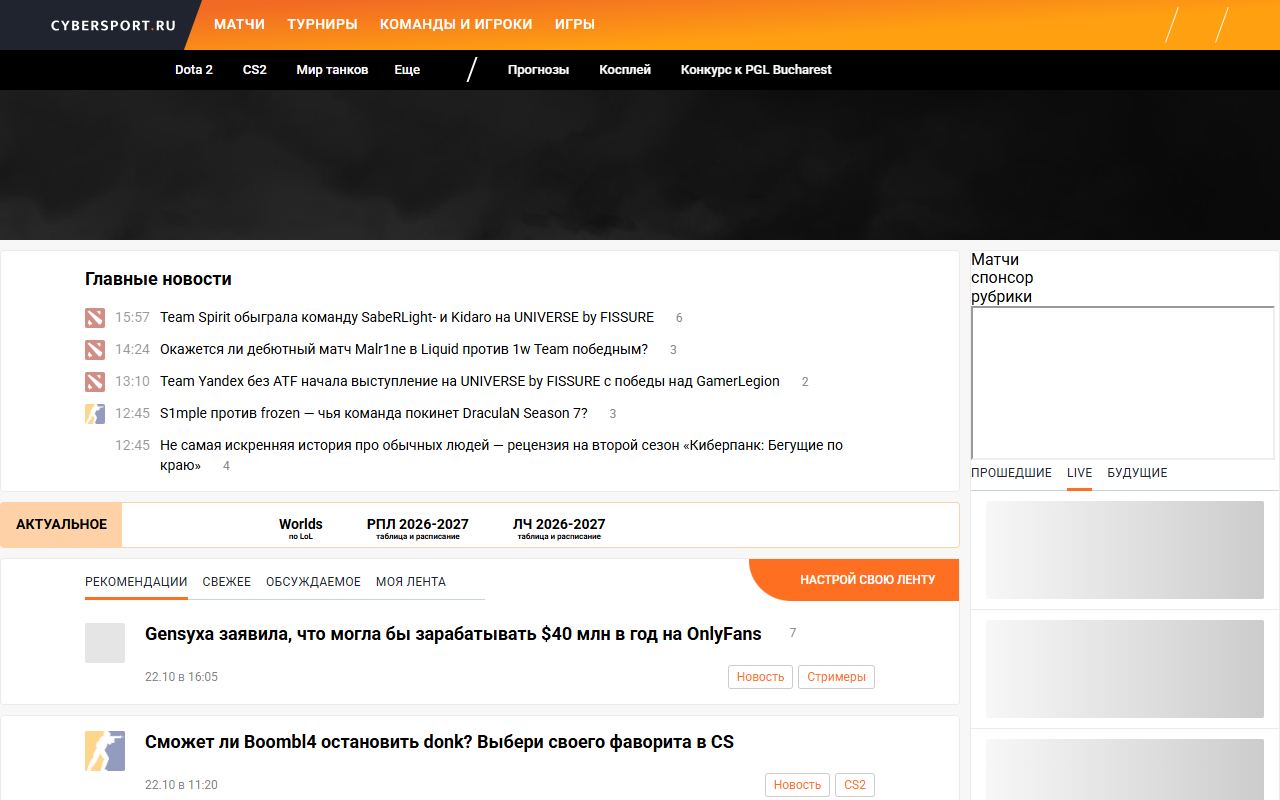Go to the CS2 section
Screen dimensions: 1280x800
point(255,70)
